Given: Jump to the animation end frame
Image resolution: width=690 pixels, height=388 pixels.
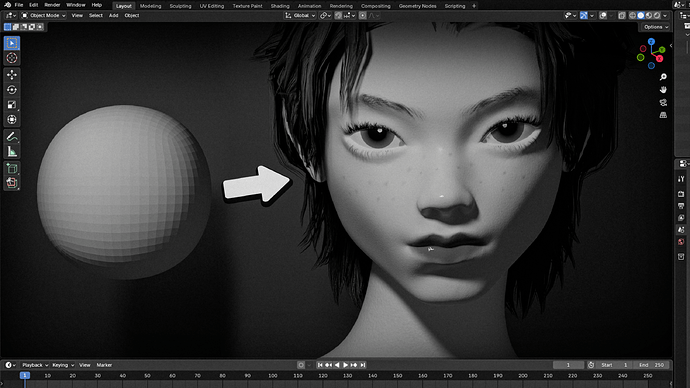Looking at the screenshot, I should [x=363, y=365].
